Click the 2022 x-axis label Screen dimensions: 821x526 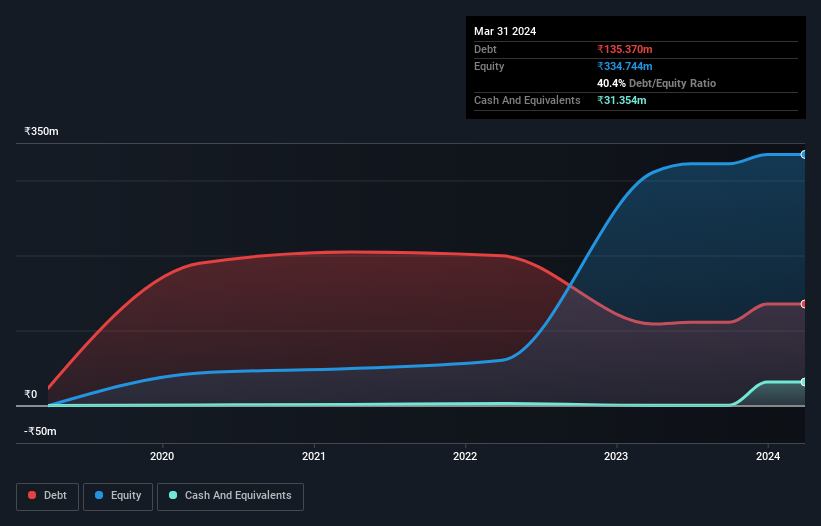coord(465,456)
